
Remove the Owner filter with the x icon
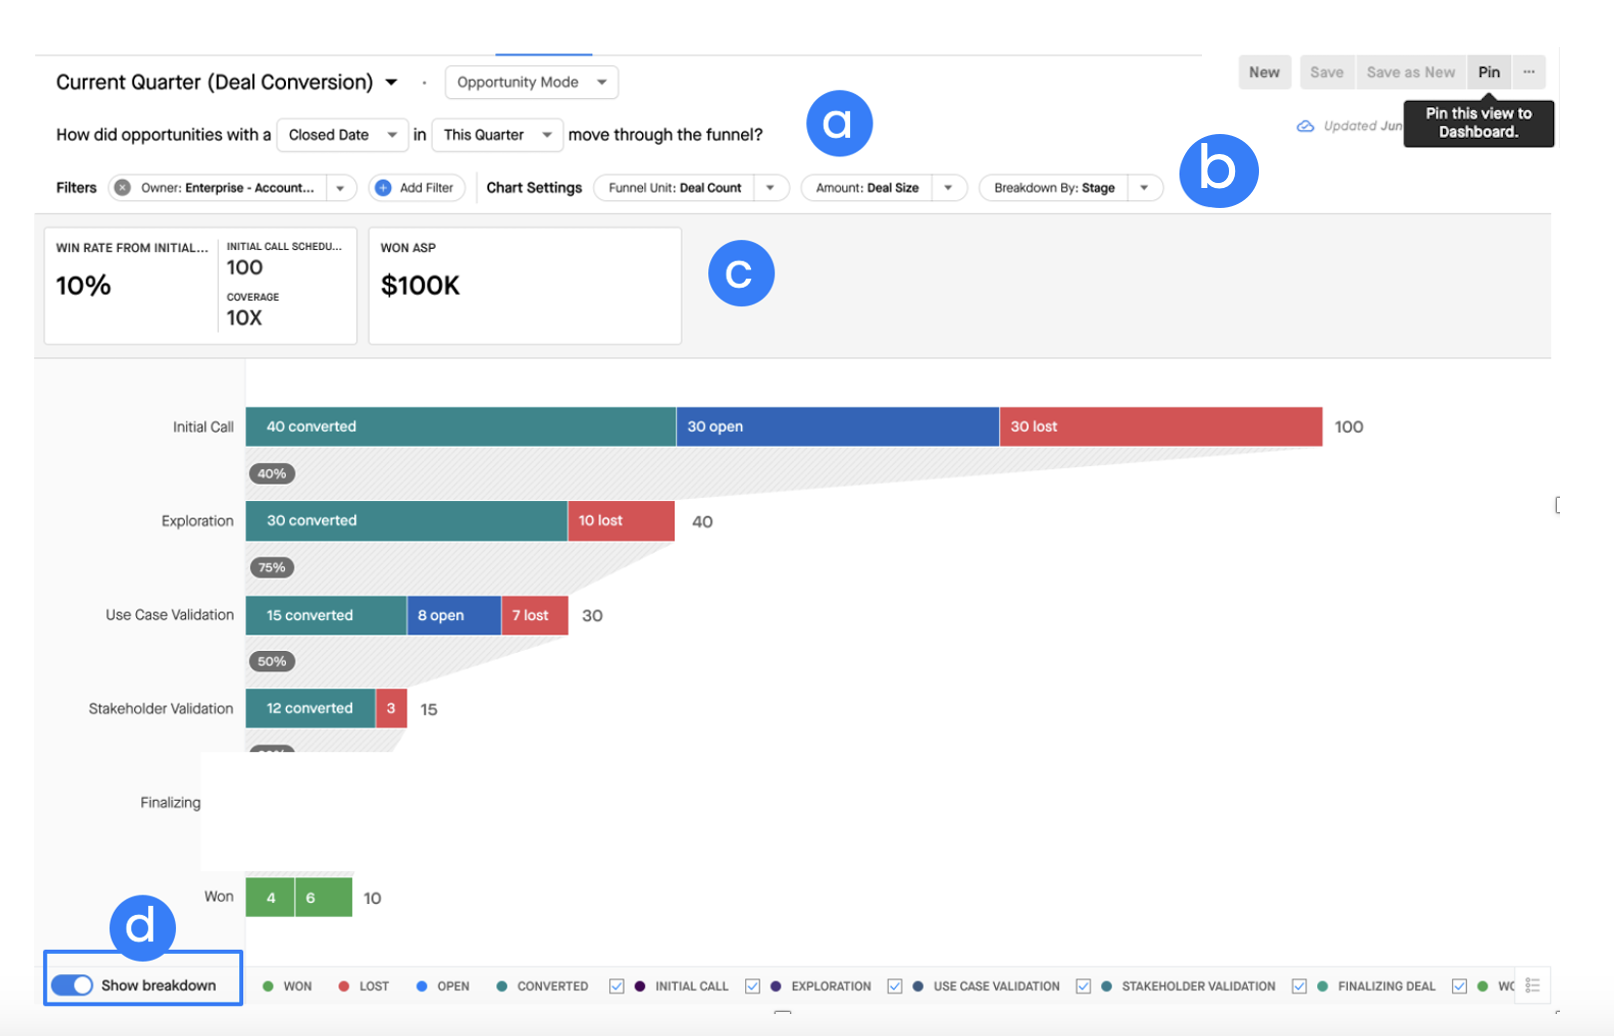[122, 188]
